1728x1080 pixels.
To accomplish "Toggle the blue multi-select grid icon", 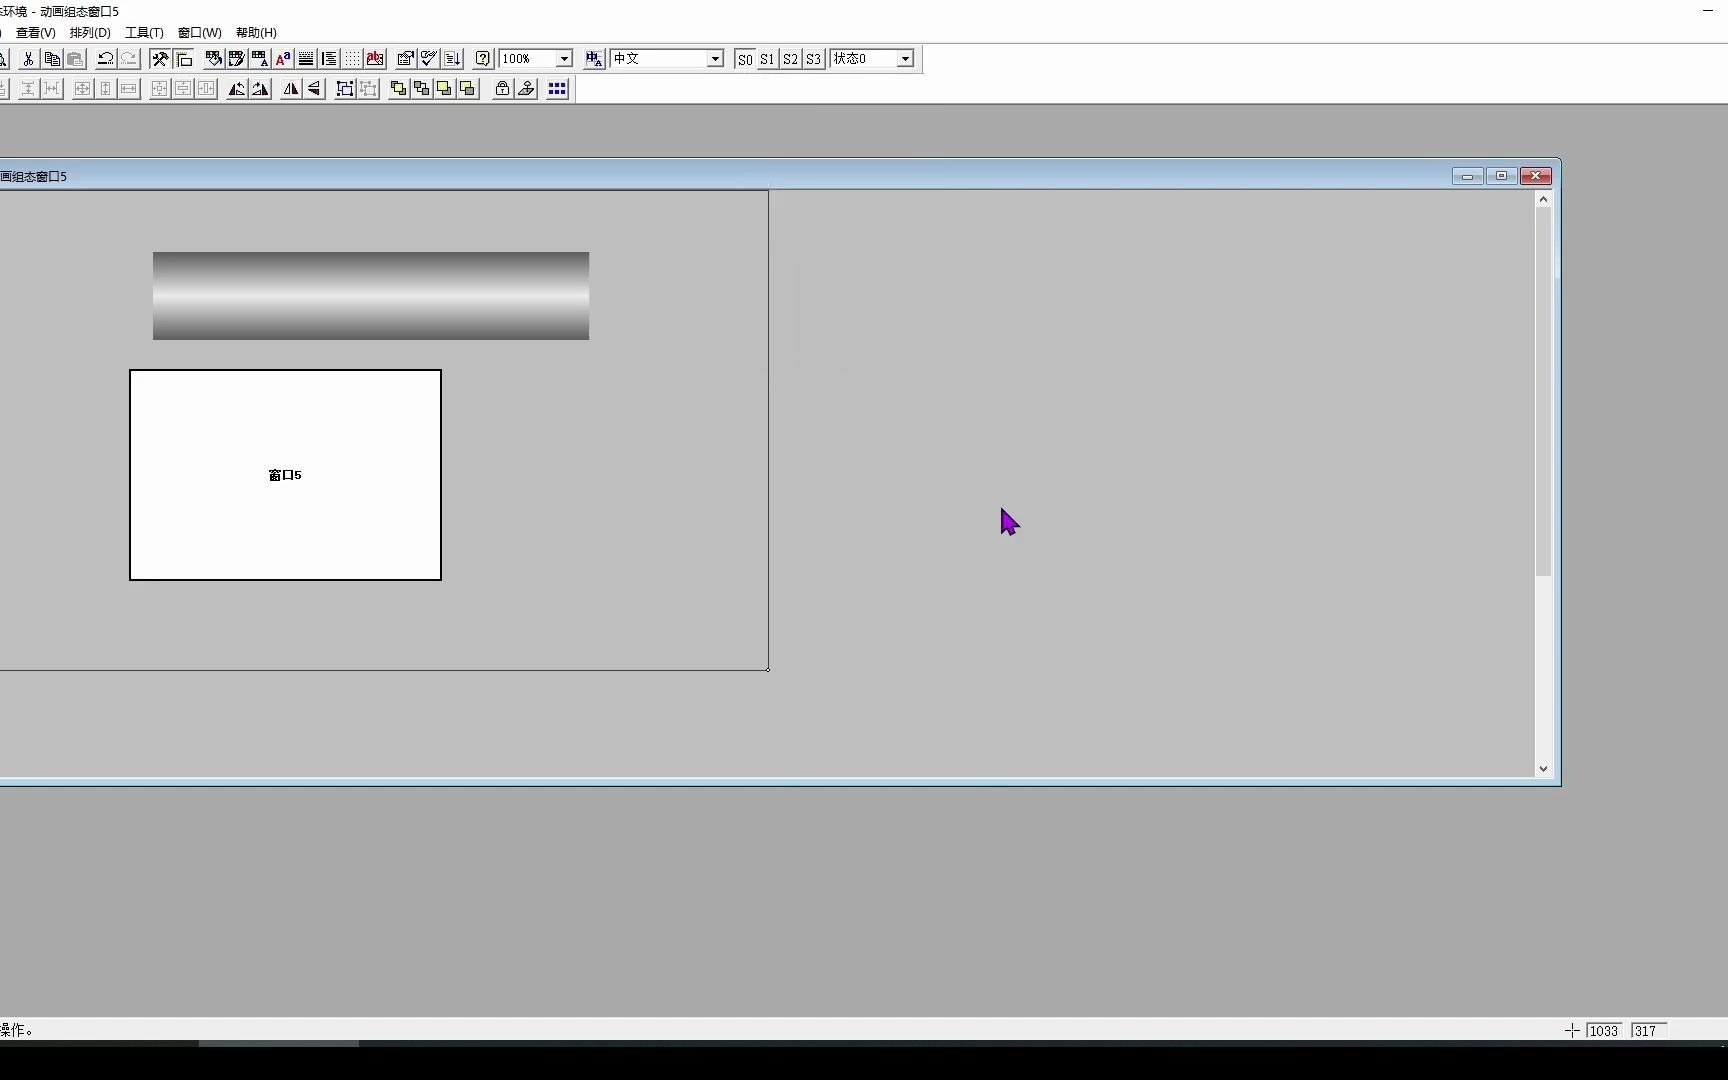I will (x=557, y=89).
